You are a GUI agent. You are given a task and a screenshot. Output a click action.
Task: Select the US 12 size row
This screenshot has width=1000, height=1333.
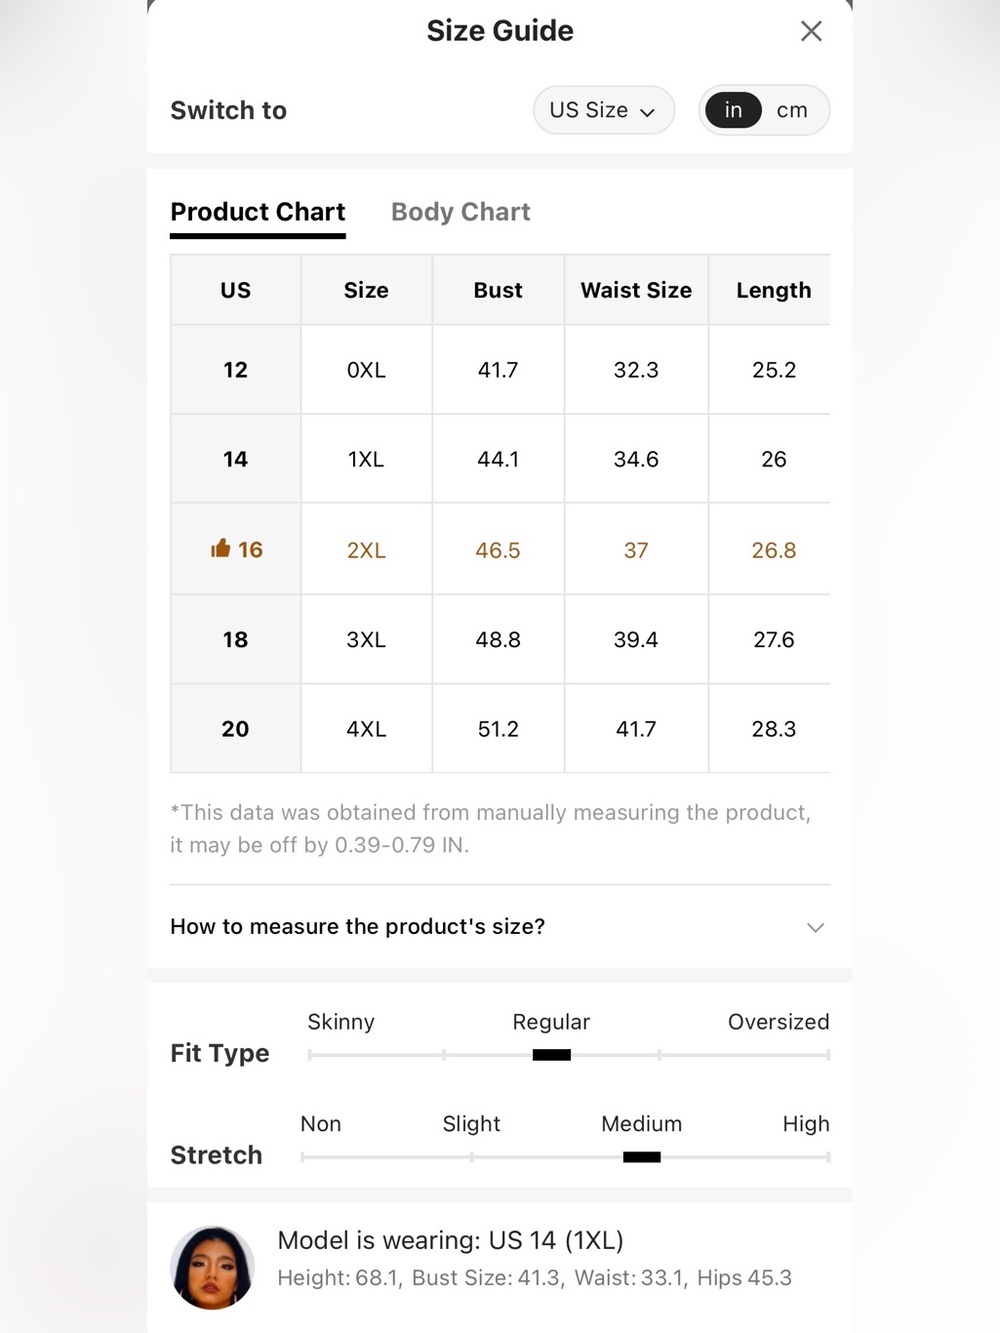click(500, 369)
